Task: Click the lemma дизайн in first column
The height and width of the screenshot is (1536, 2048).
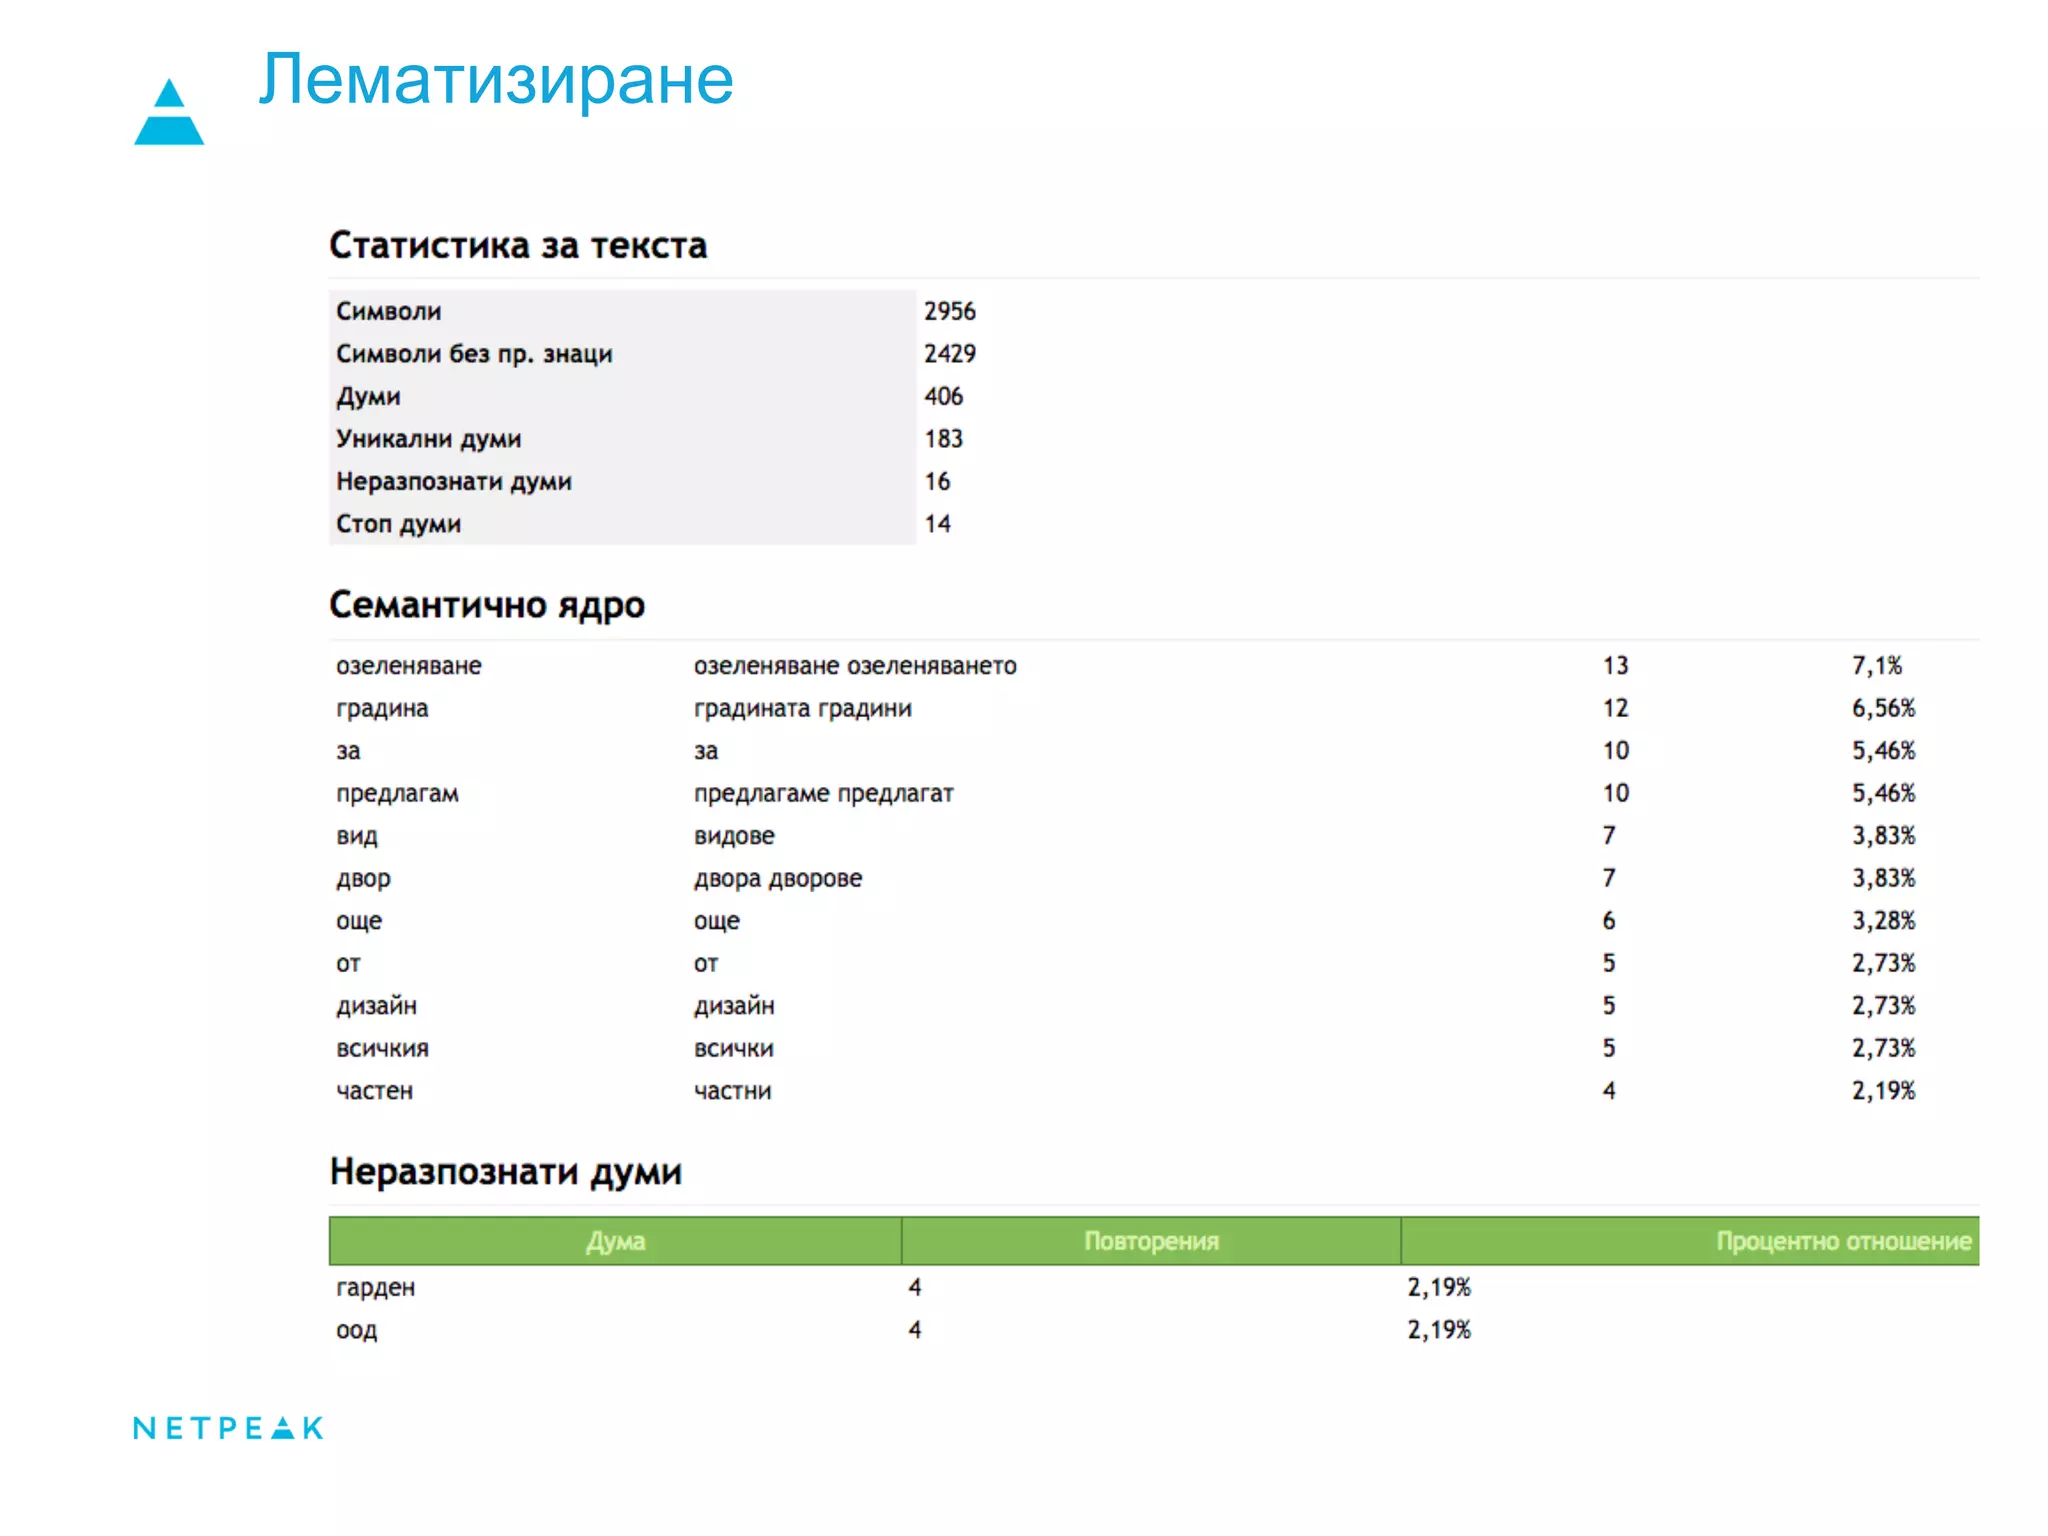Action: [376, 1006]
